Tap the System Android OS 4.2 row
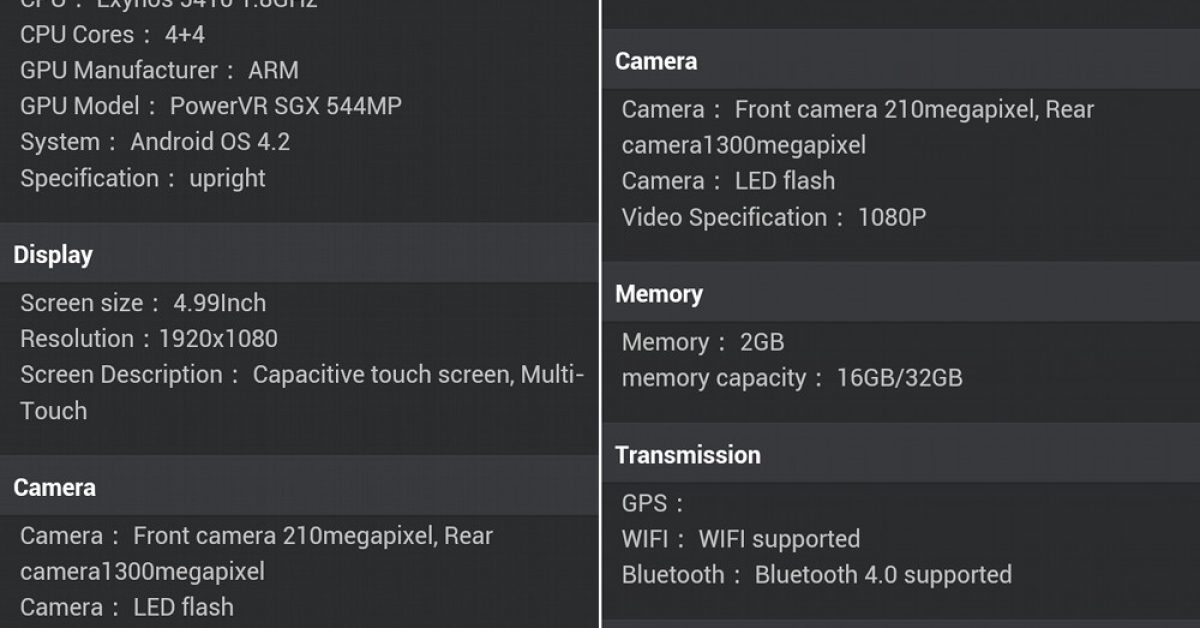The width and height of the screenshot is (1200, 628). click(155, 143)
